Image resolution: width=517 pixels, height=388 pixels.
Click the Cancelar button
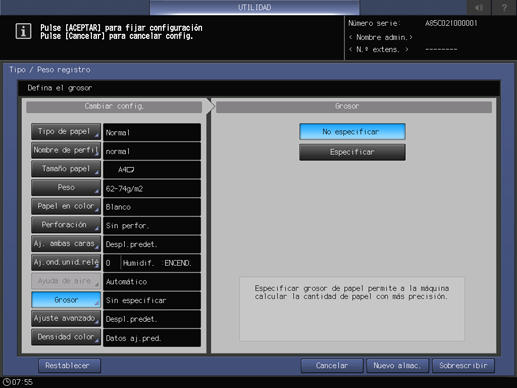pos(332,366)
